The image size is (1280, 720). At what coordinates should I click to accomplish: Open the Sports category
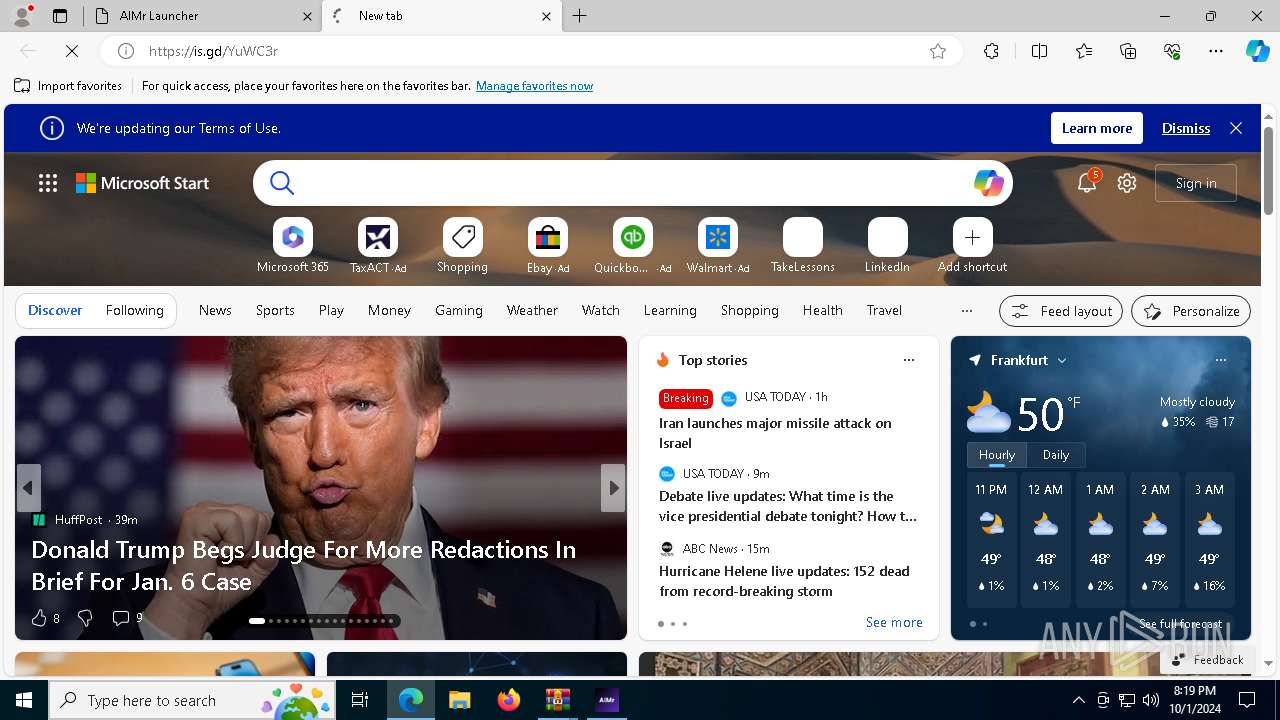point(275,311)
